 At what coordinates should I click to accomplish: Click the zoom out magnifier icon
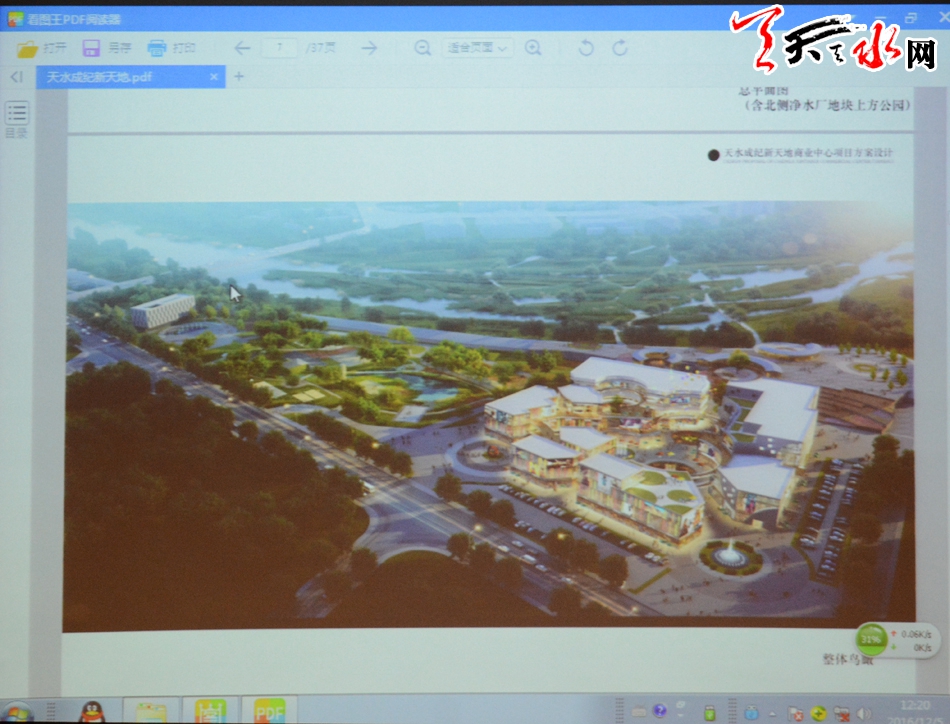point(423,48)
